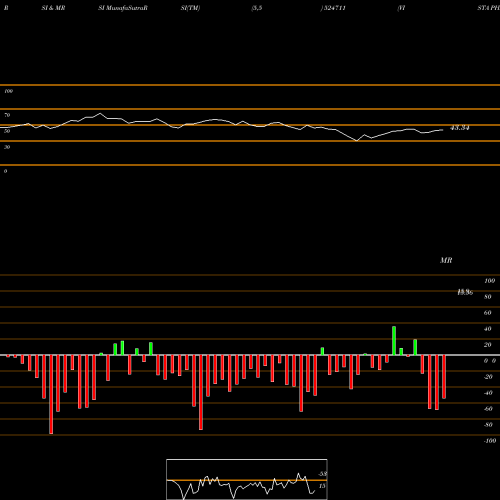Click the lowest dip of the RSI line
This screenshot has width=500, height=500.
click(357, 141)
